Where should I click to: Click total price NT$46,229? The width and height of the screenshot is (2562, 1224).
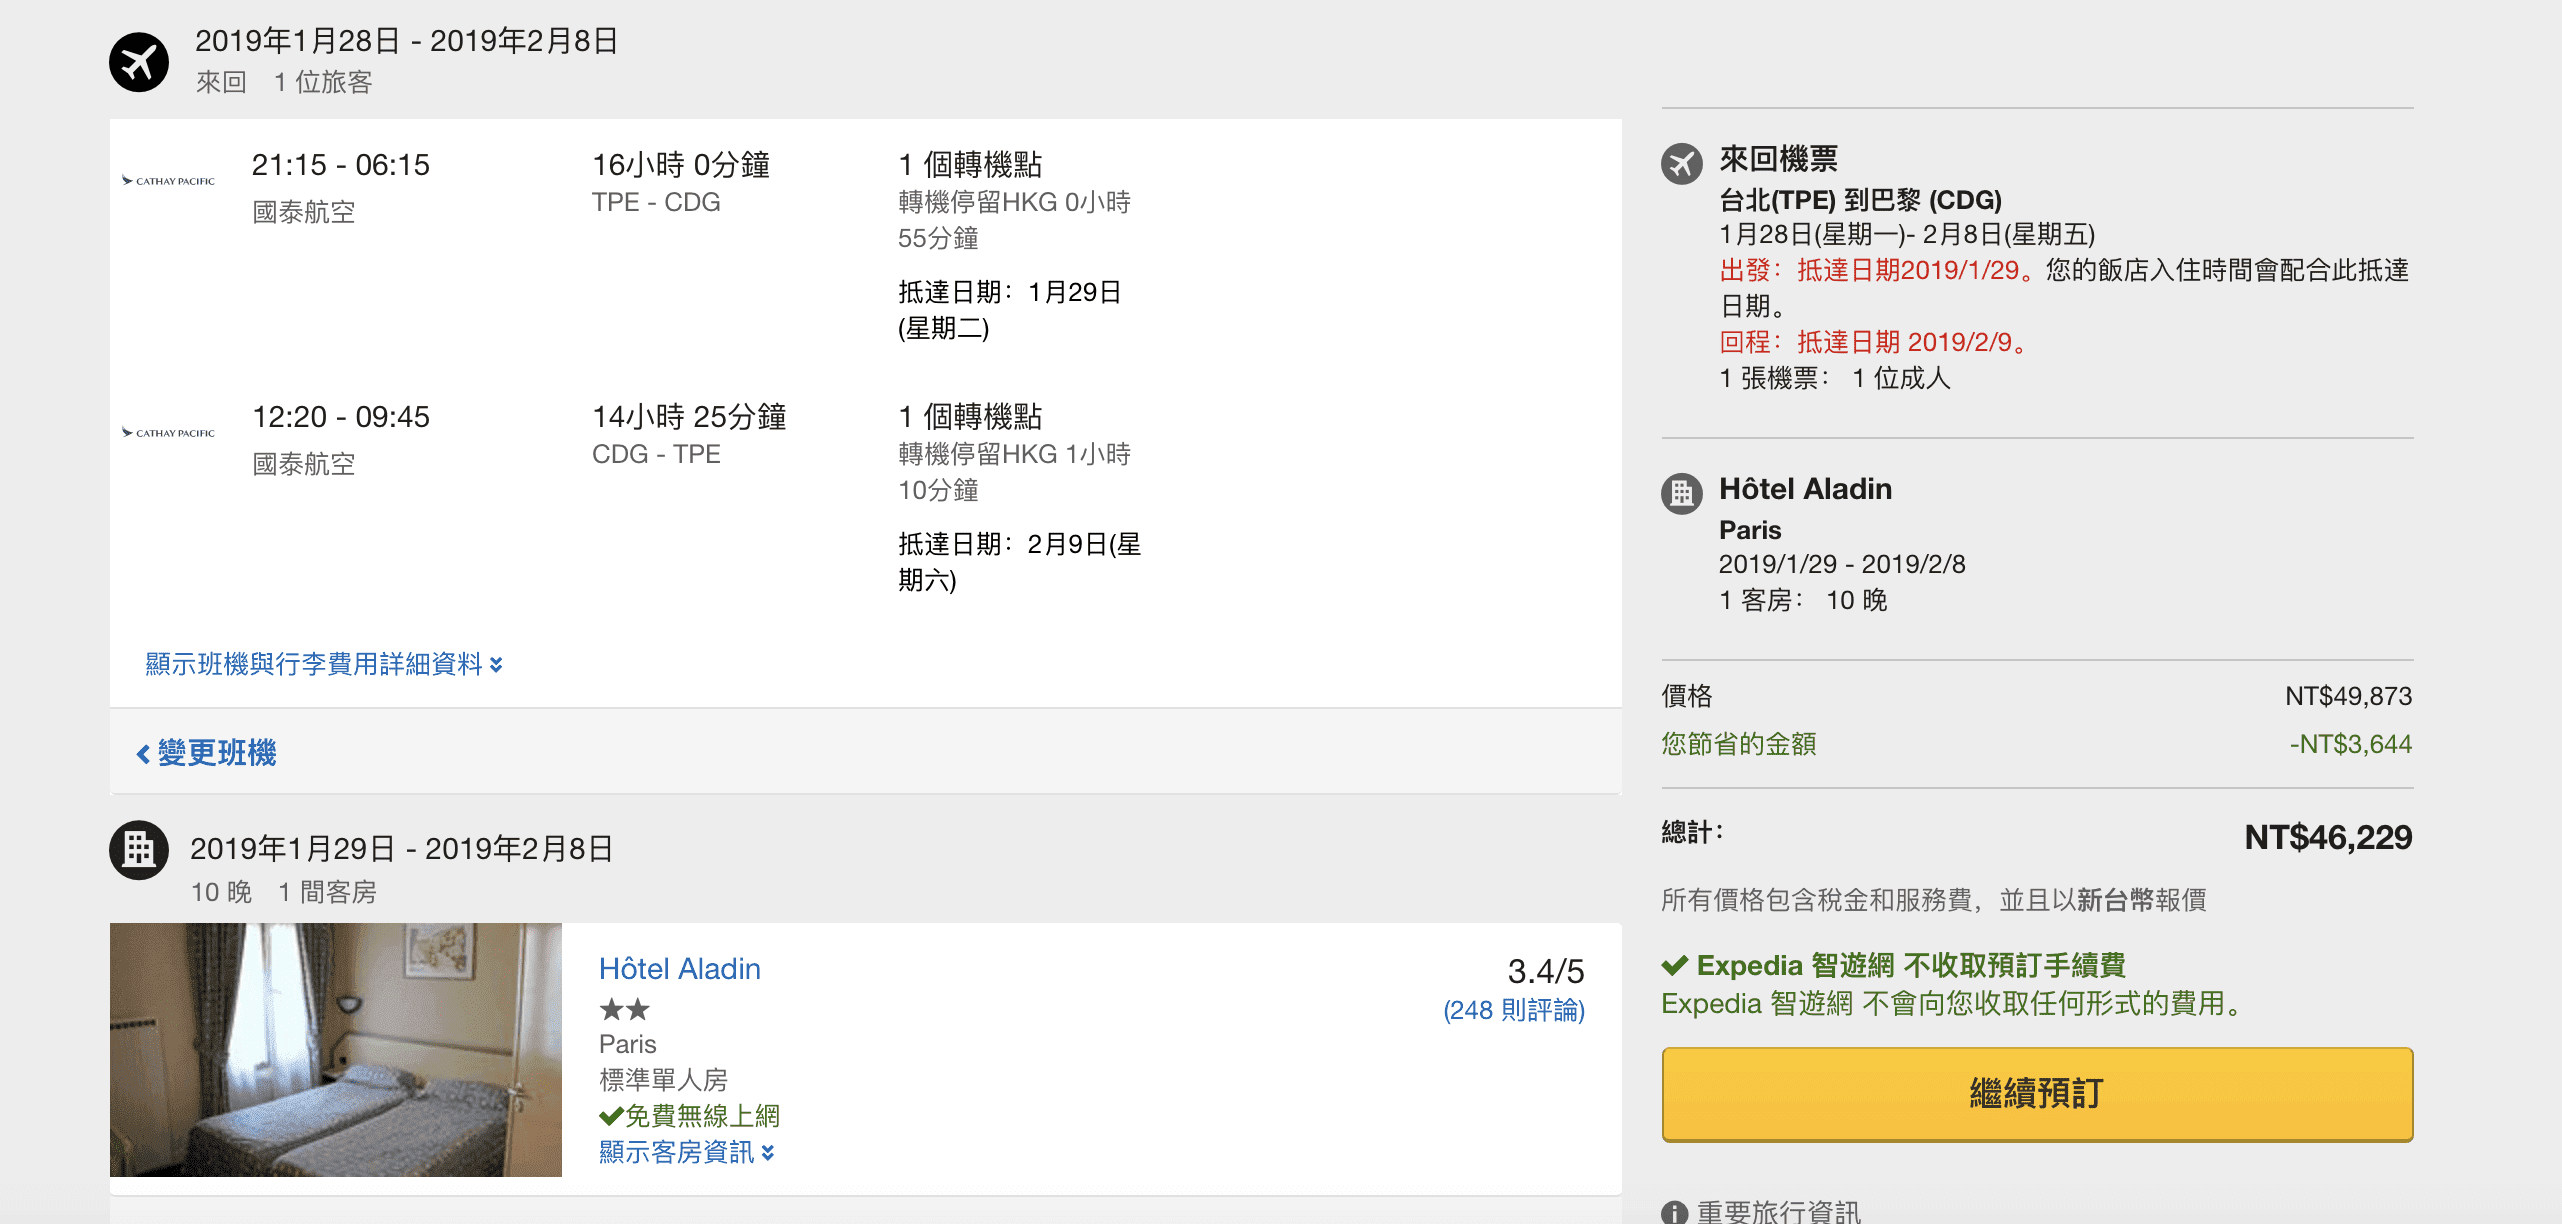click(x=2328, y=837)
